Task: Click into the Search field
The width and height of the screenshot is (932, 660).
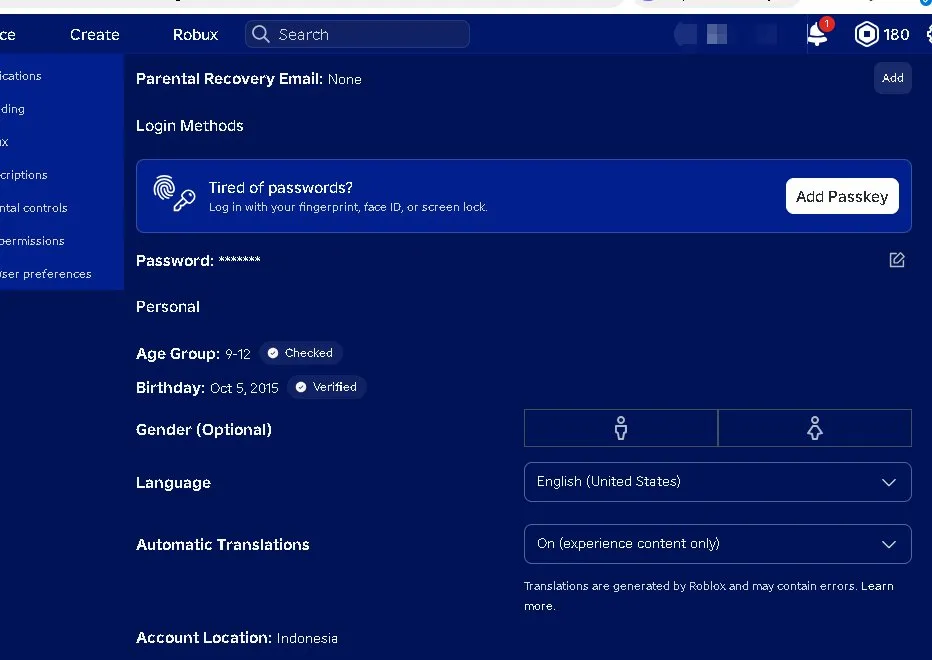Action: click(357, 34)
